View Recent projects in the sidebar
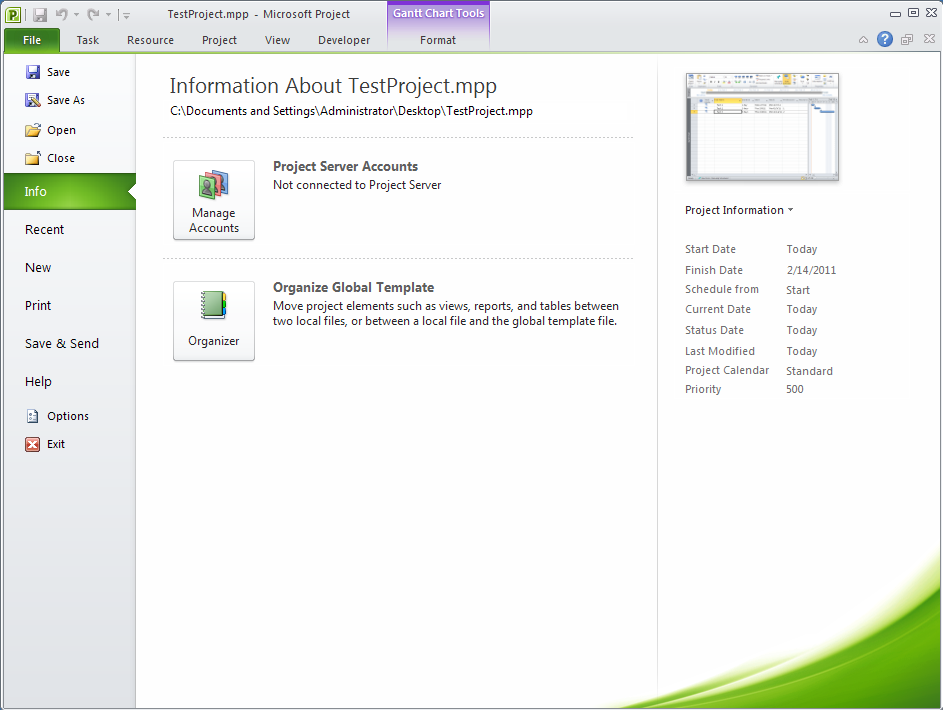This screenshot has height=710, width=943. (x=44, y=229)
